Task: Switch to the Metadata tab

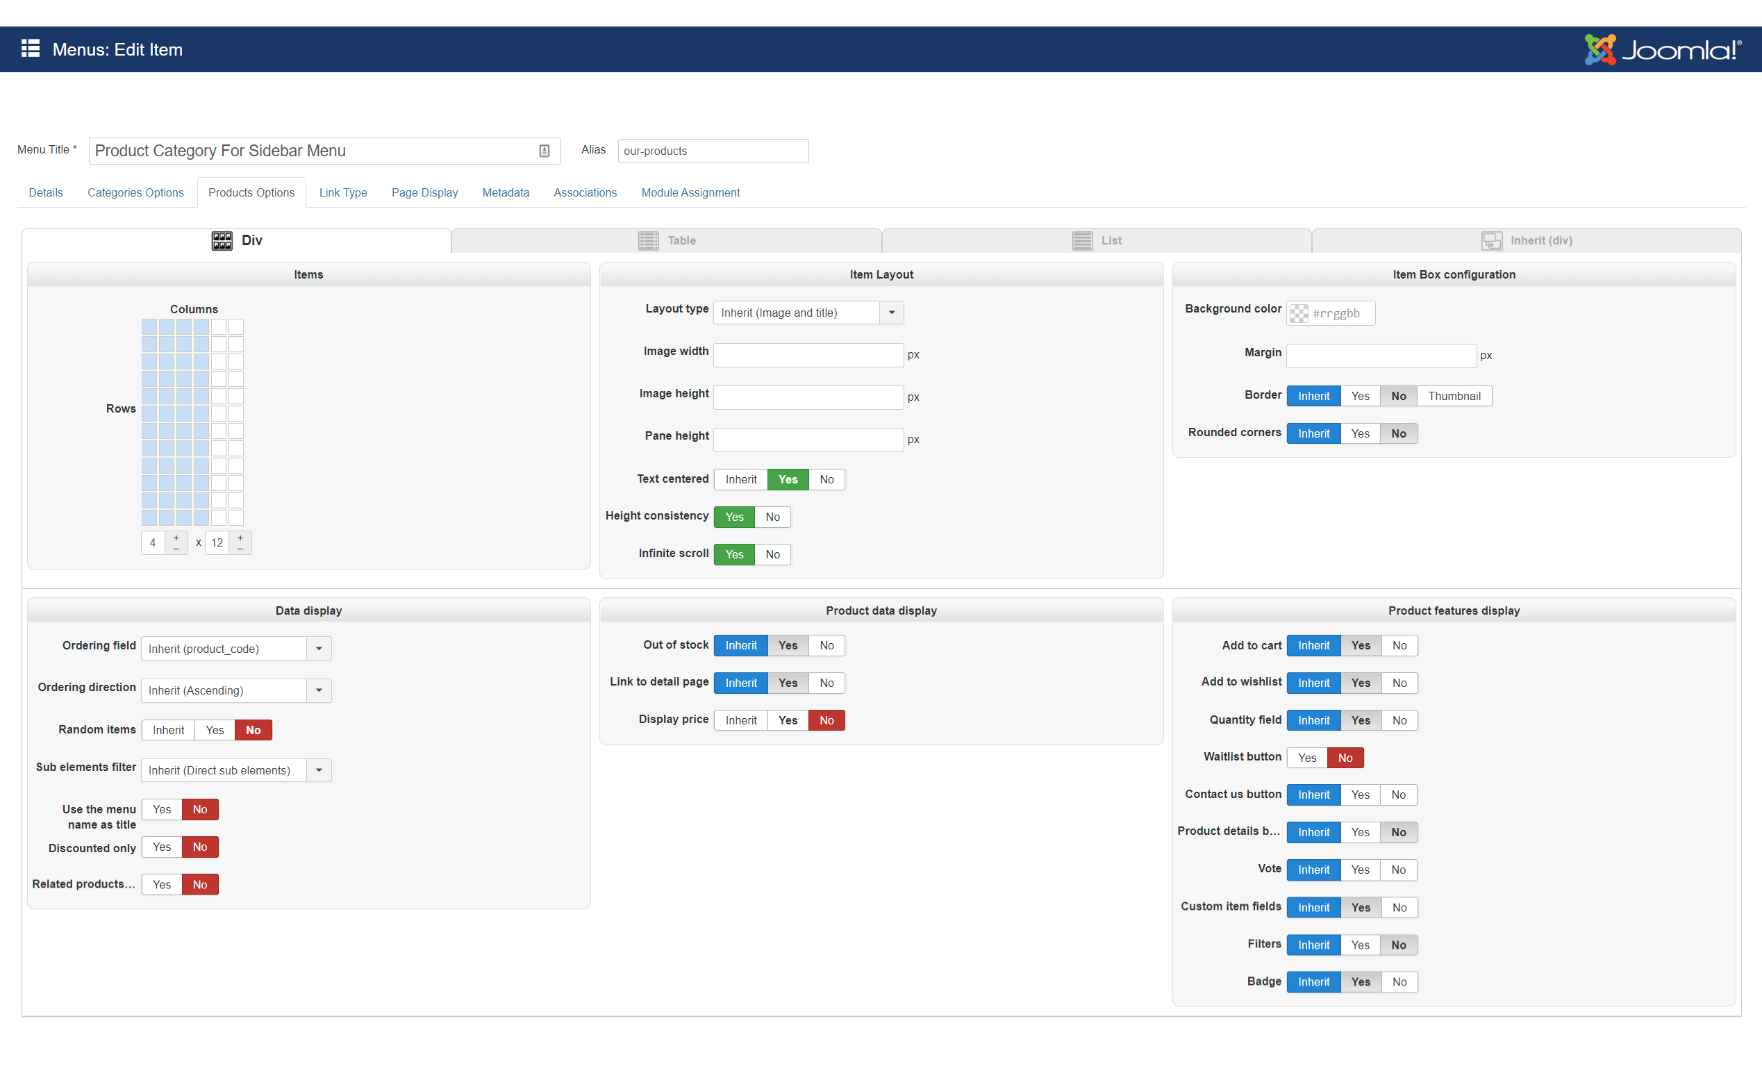Action: [506, 193]
